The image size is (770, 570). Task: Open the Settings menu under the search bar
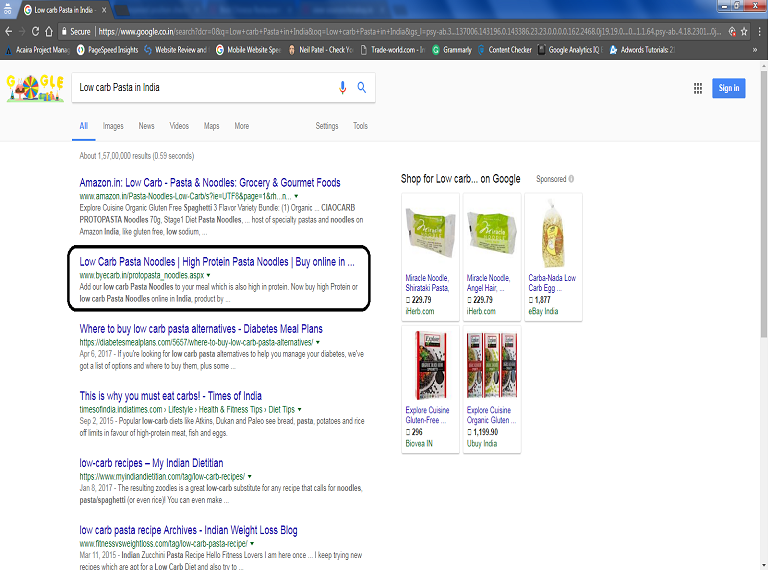(327, 126)
